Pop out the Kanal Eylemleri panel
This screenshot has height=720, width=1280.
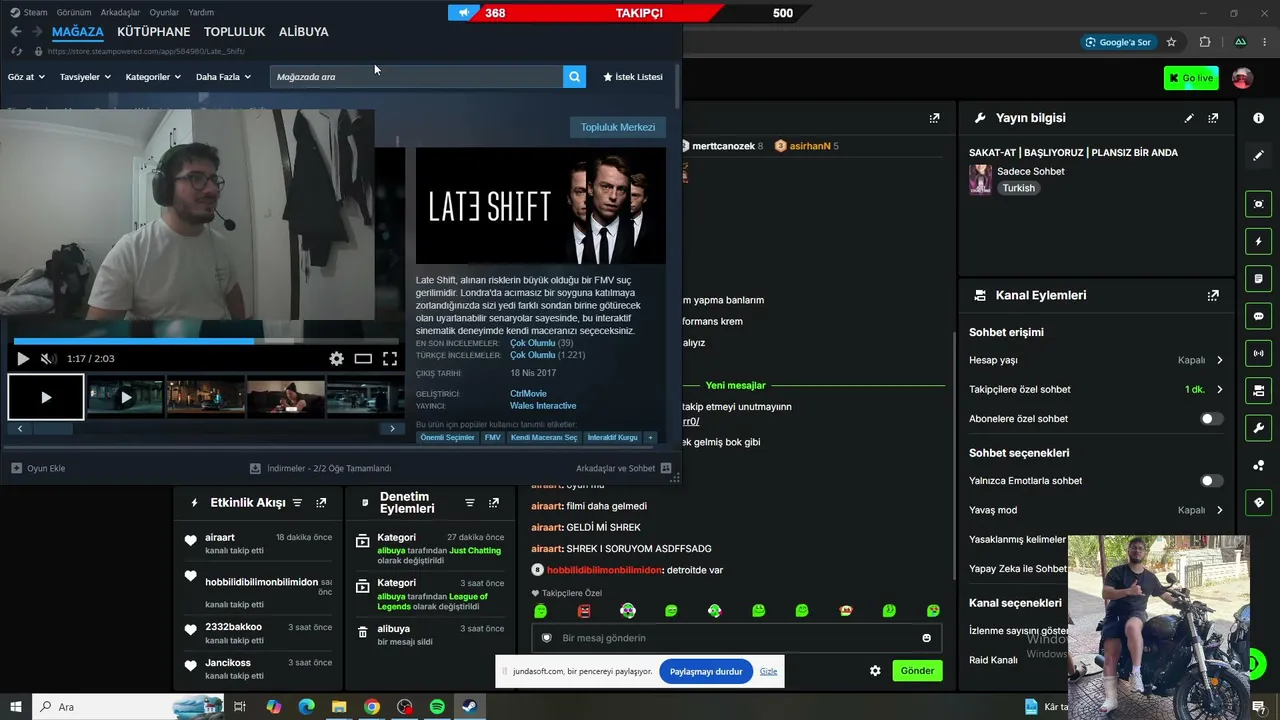pyautogui.click(x=1213, y=296)
